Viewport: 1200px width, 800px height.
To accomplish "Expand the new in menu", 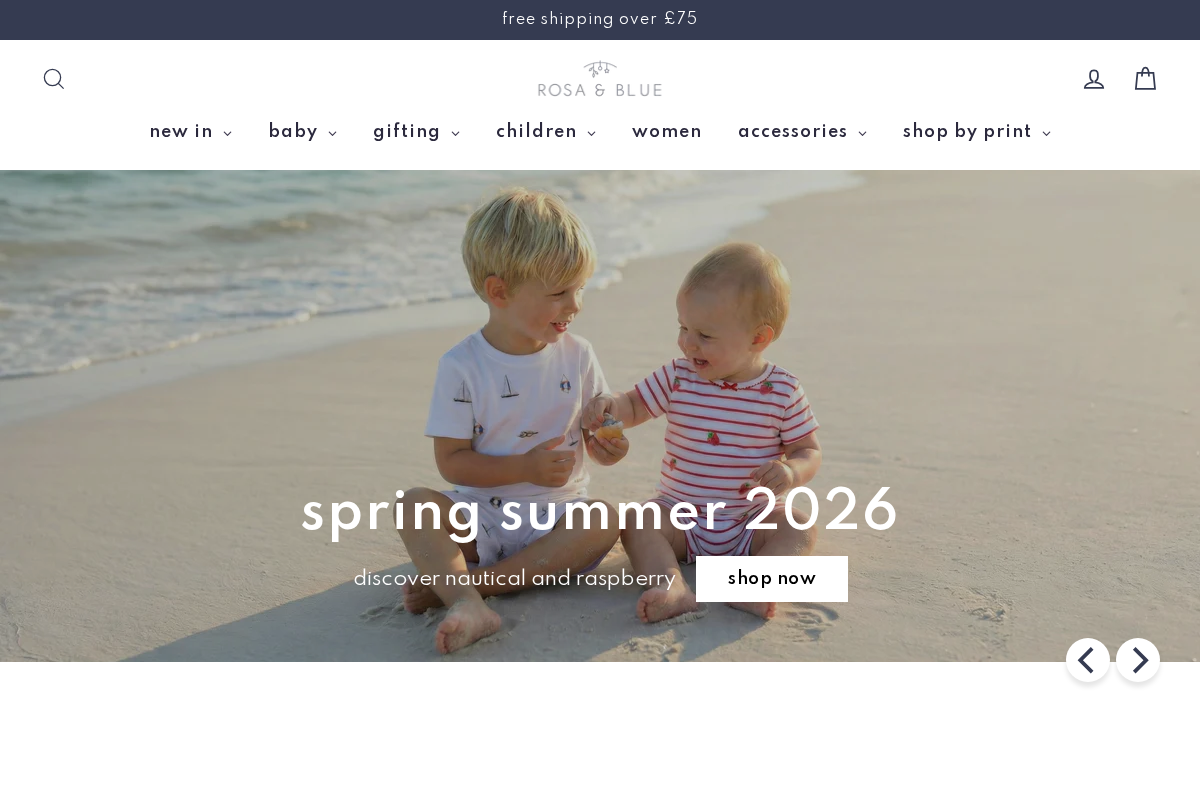I will [191, 132].
